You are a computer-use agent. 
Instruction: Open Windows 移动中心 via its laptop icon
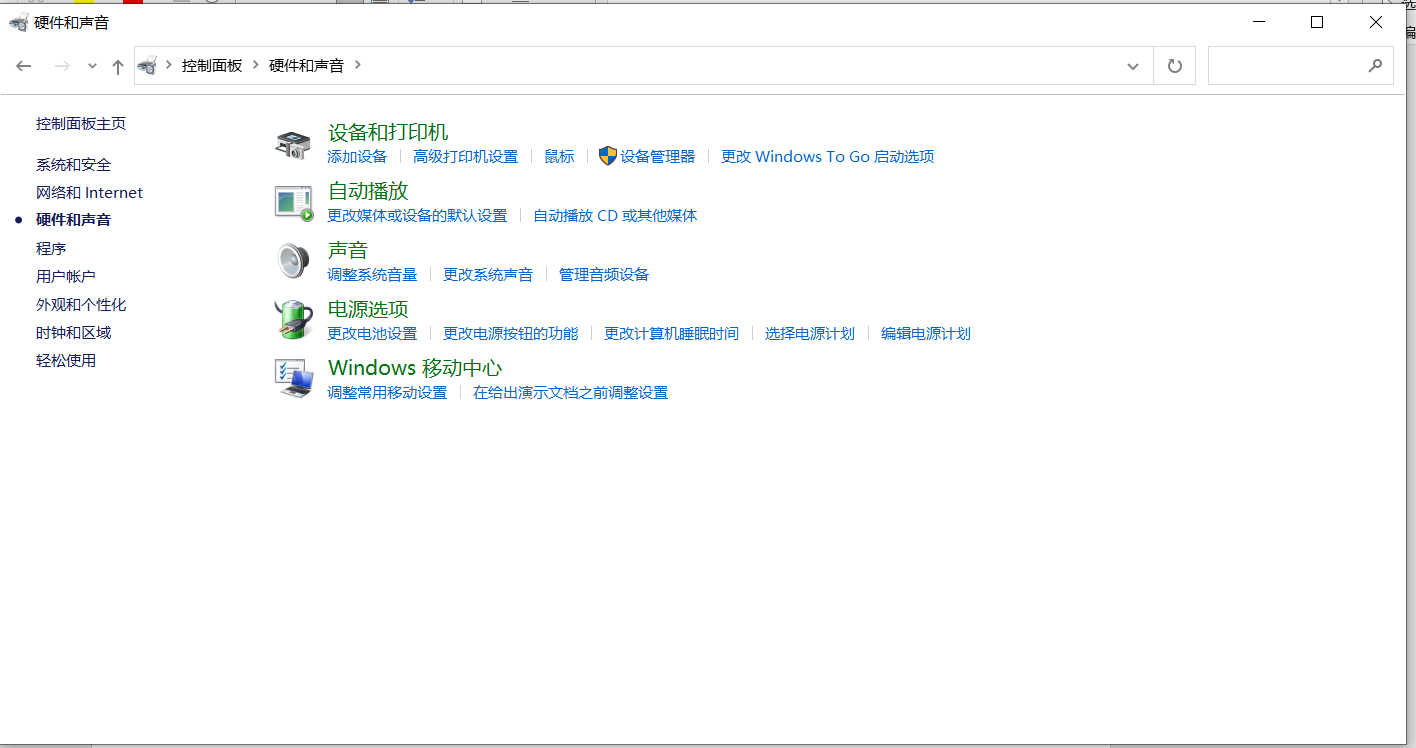point(292,378)
